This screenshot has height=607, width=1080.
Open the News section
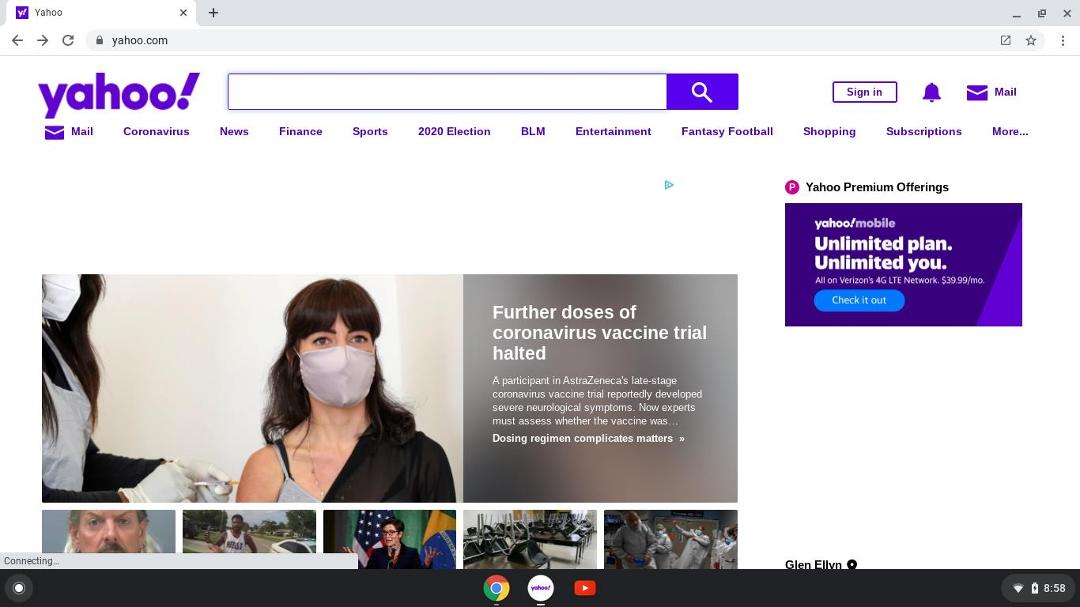point(234,132)
